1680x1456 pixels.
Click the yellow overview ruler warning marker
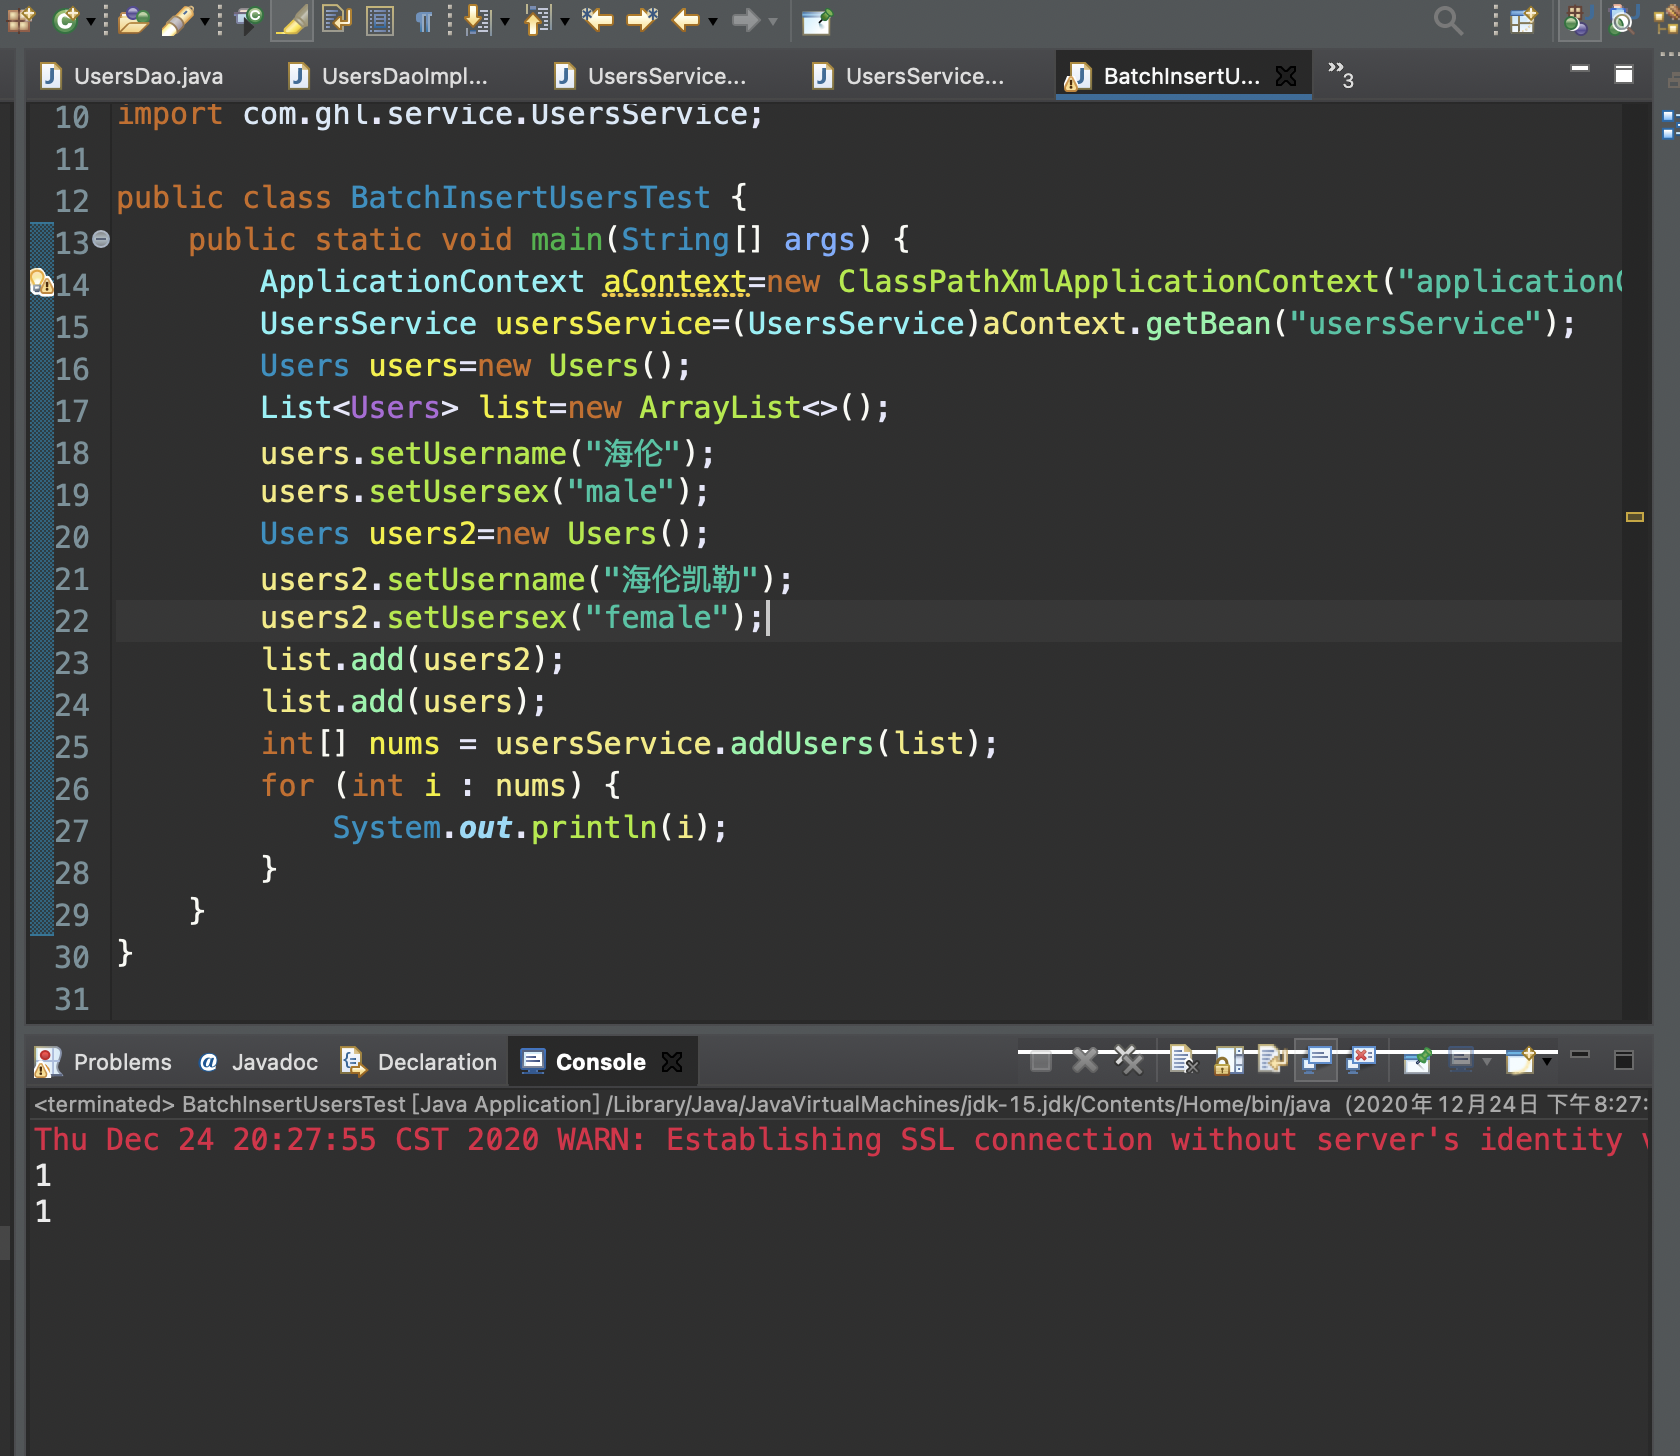coord(1635,517)
